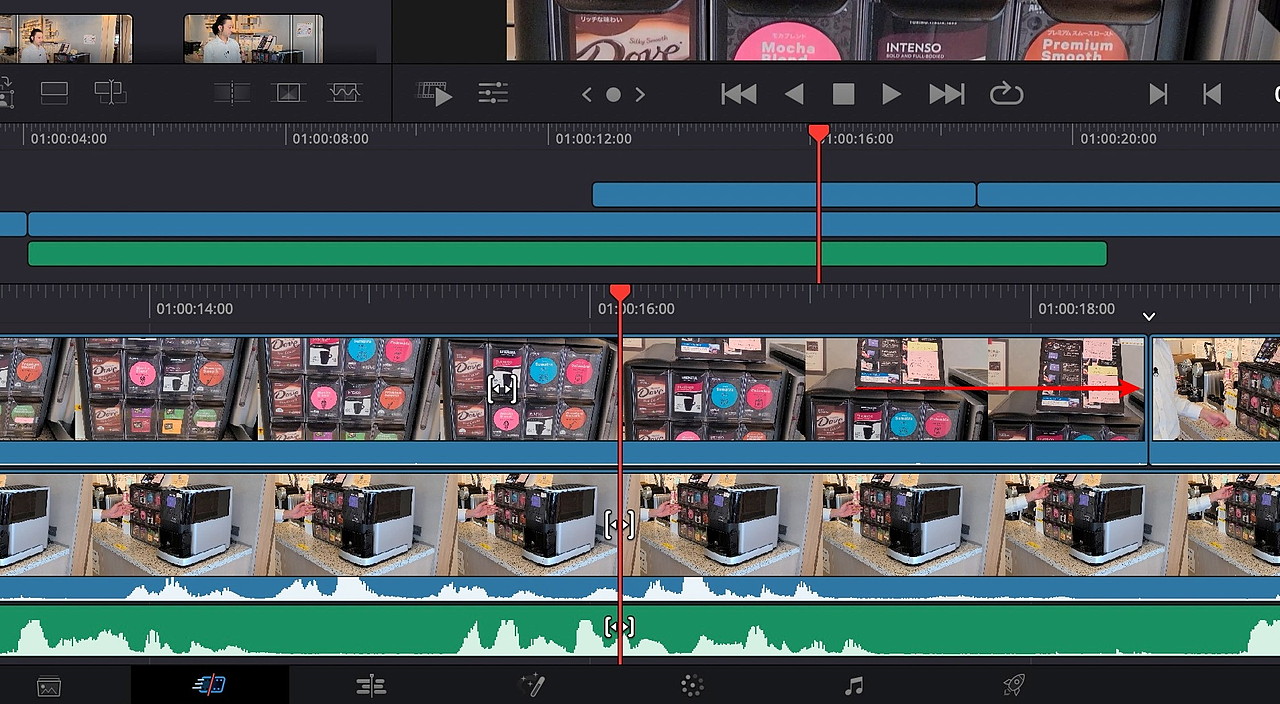Select the first media pool clip thumbnail
The width and height of the screenshot is (1280, 704).
pos(66,38)
